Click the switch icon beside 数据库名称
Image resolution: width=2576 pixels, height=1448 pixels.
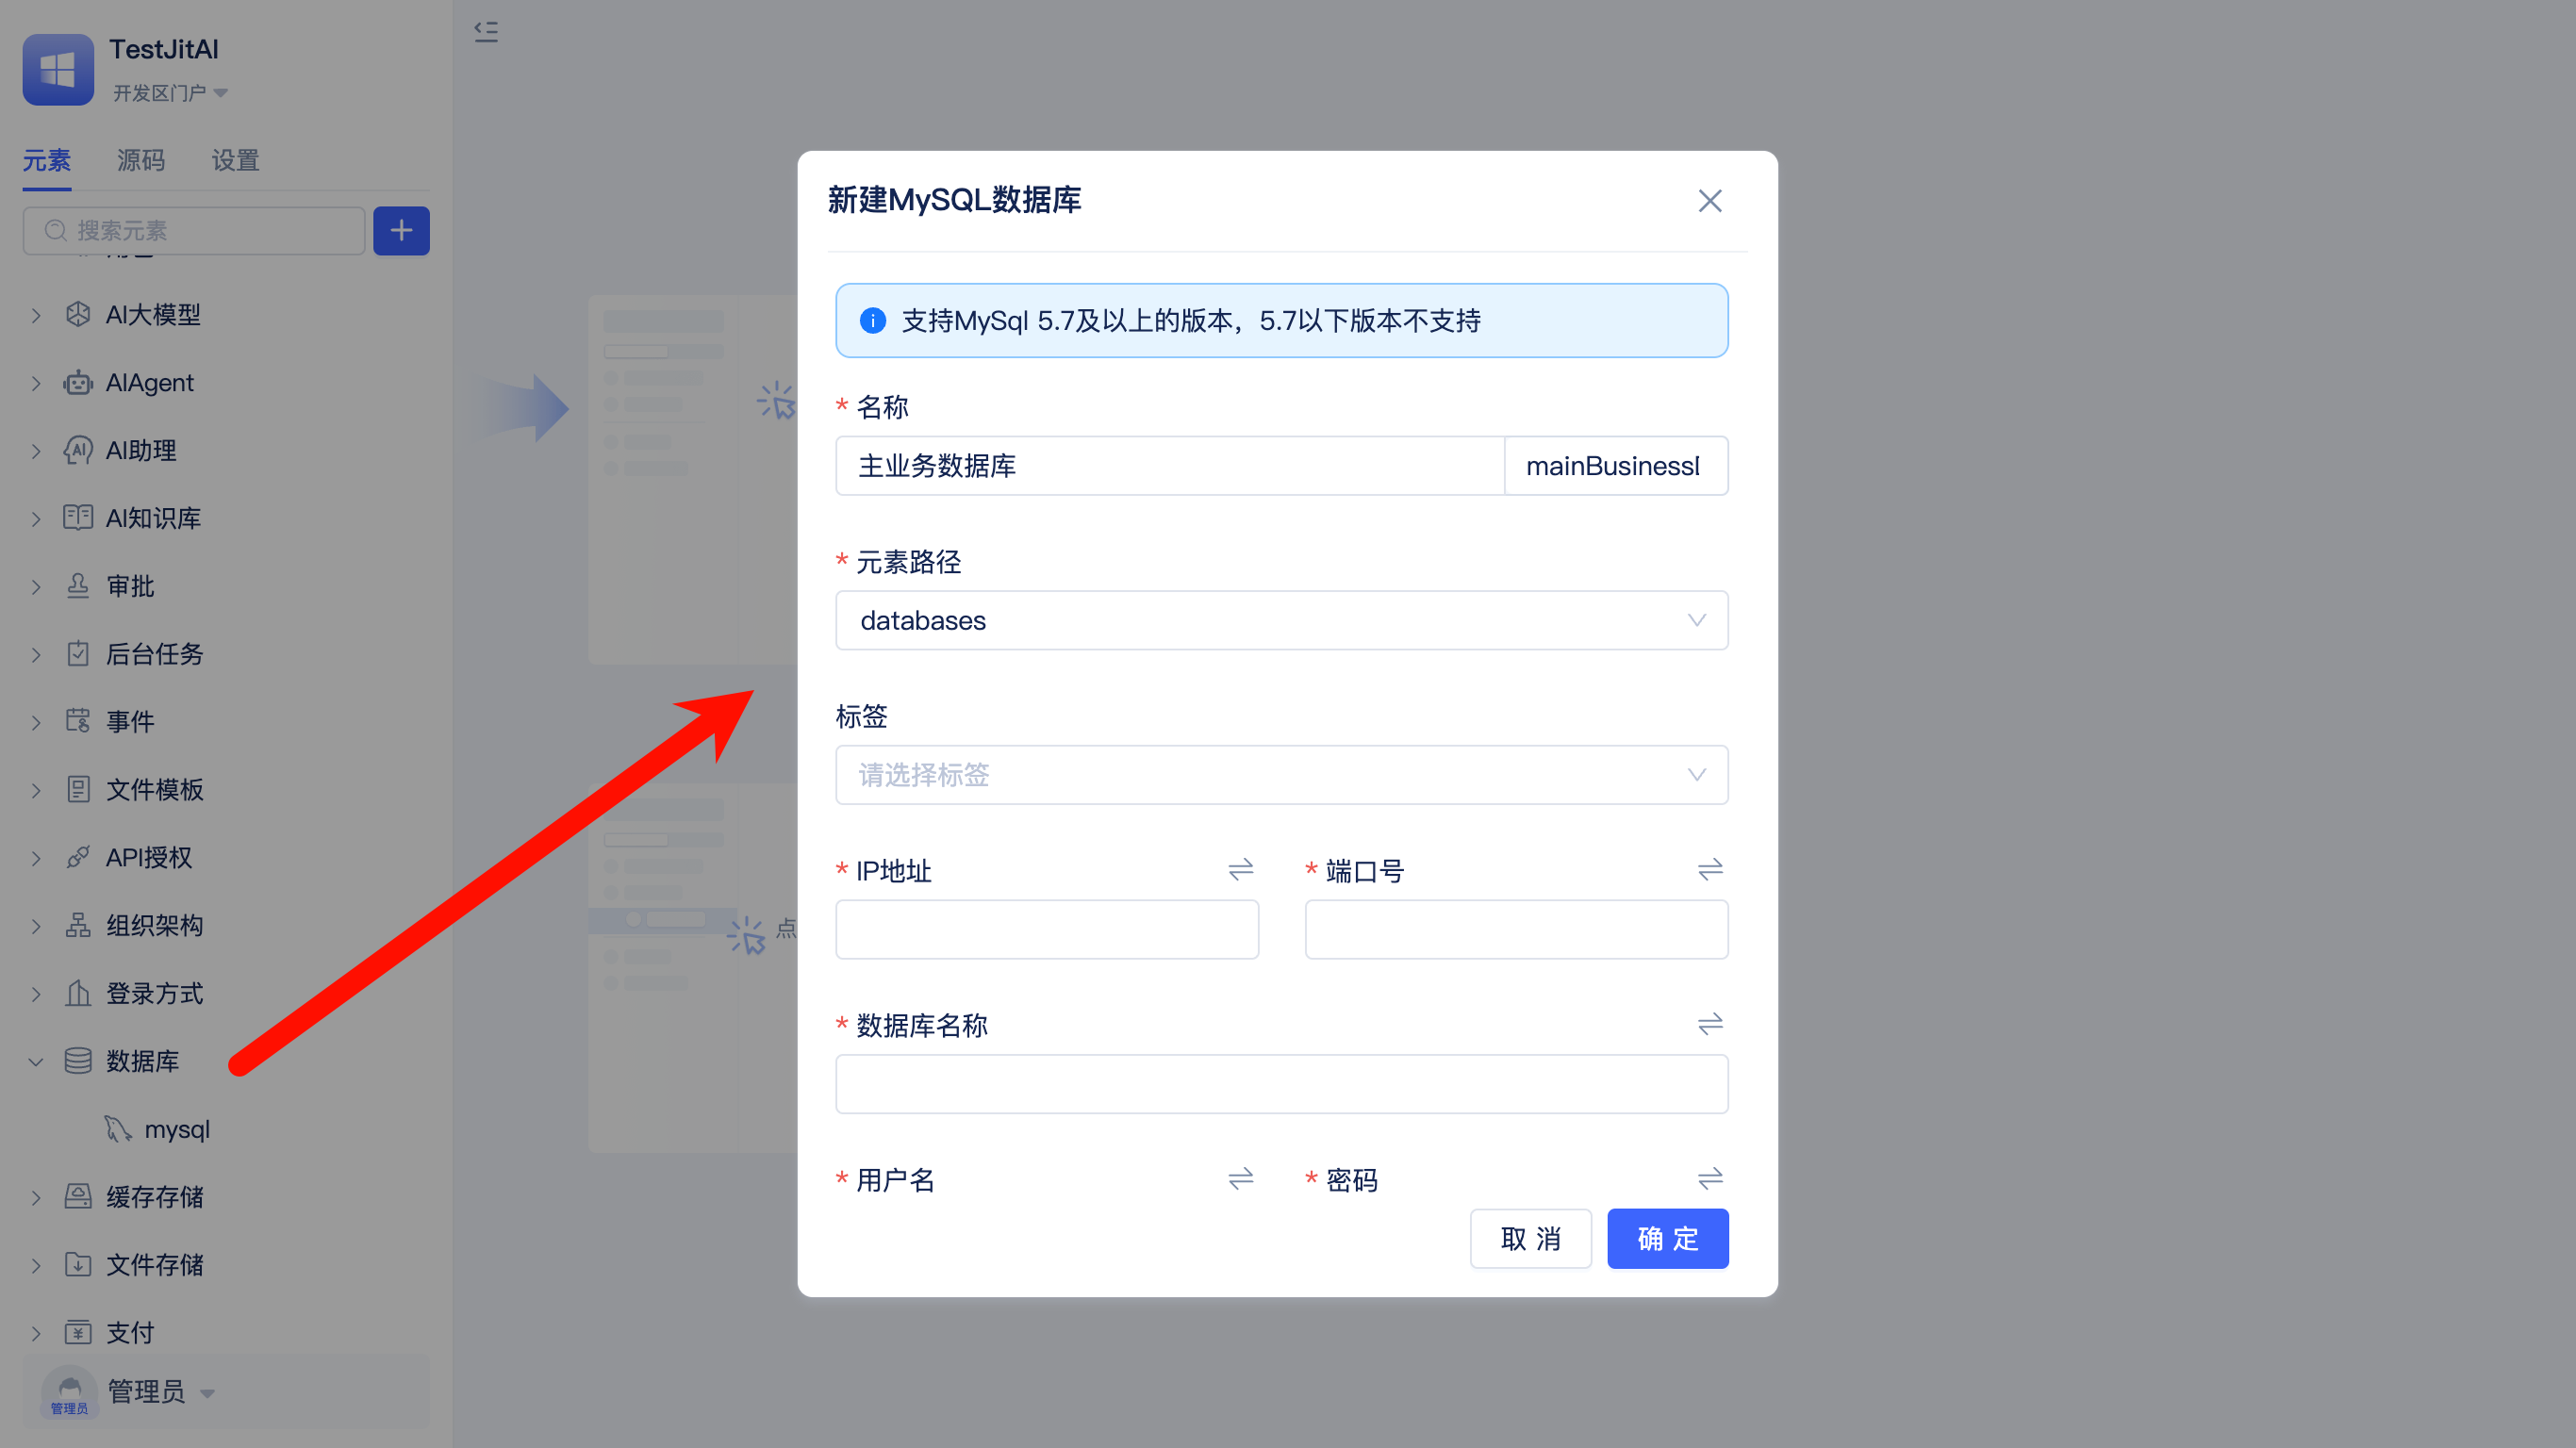(x=1710, y=1024)
